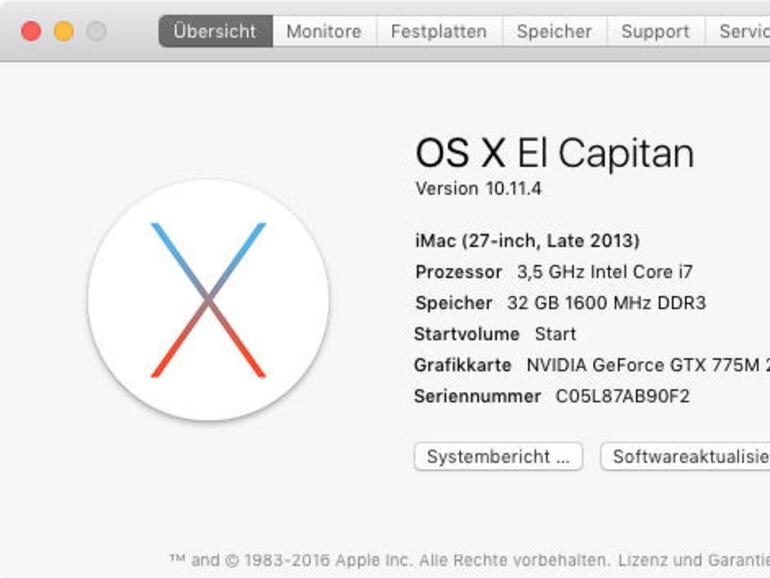
Task: Click the serial number C05L87AB90F2
Action: click(x=622, y=396)
